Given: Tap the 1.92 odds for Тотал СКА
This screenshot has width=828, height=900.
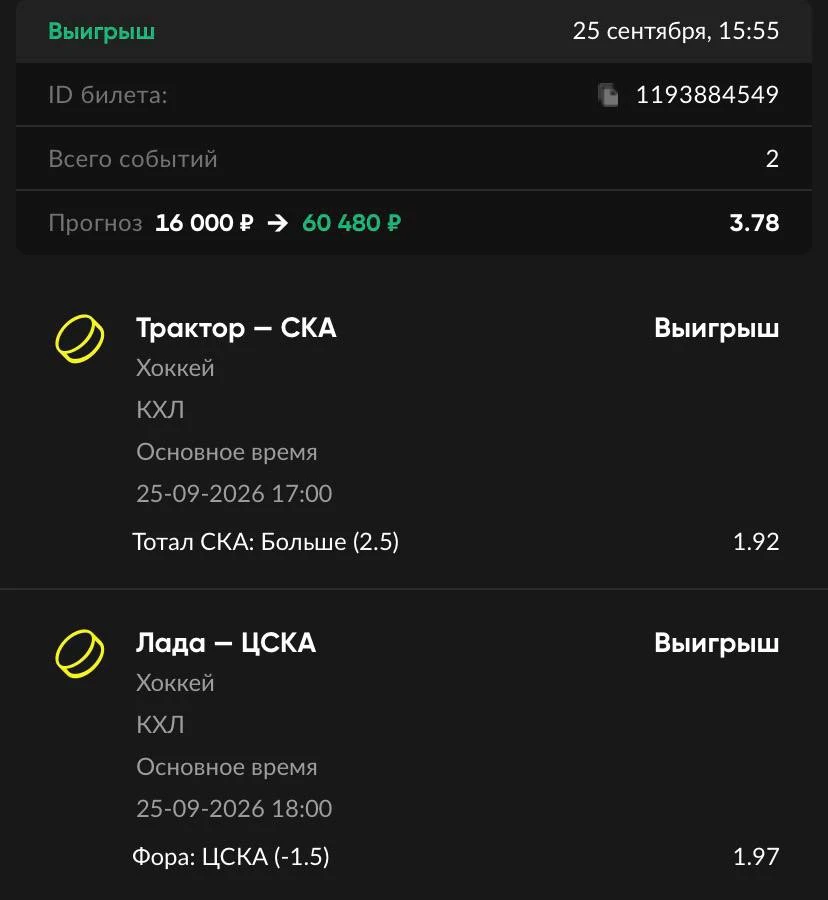Looking at the screenshot, I should tap(756, 542).
